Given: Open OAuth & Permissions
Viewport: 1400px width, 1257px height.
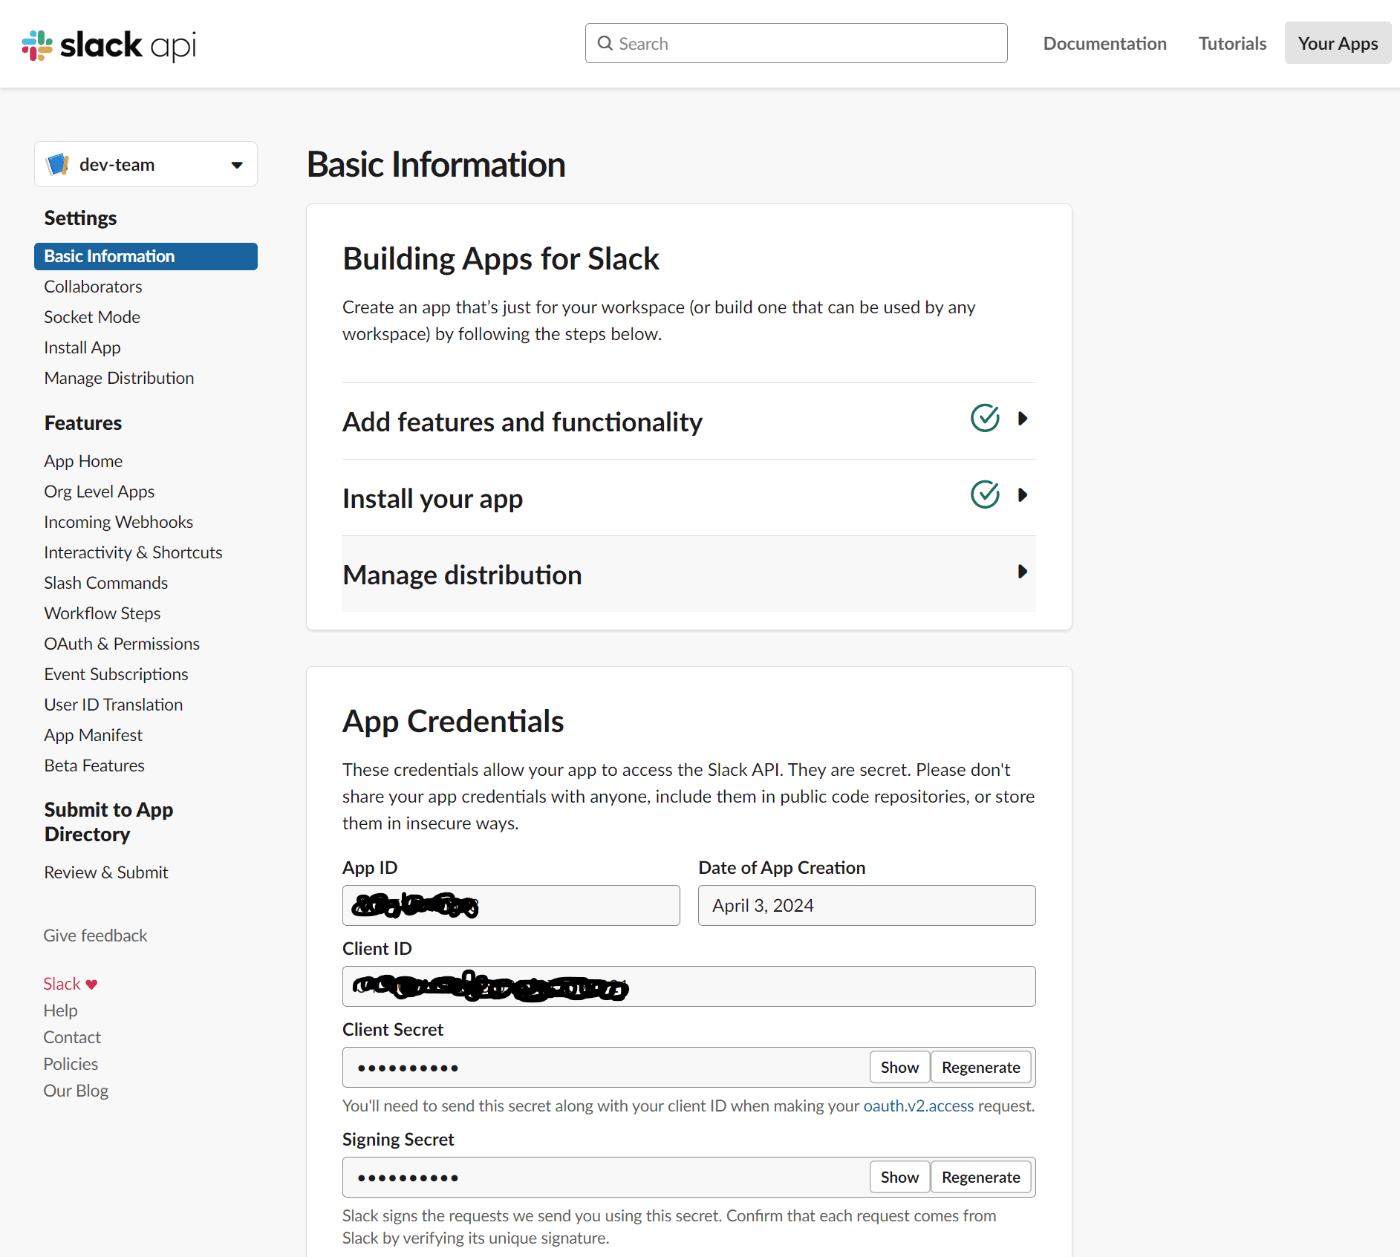Looking at the screenshot, I should (122, 644).
